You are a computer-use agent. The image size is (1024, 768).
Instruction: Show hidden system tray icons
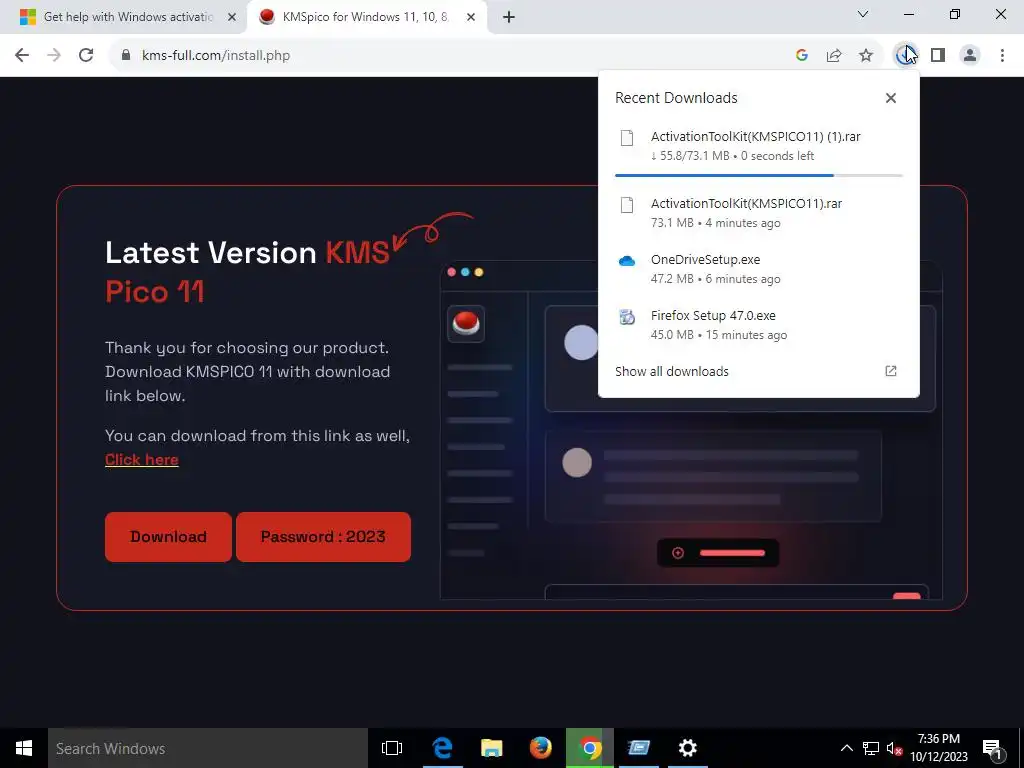846,748
